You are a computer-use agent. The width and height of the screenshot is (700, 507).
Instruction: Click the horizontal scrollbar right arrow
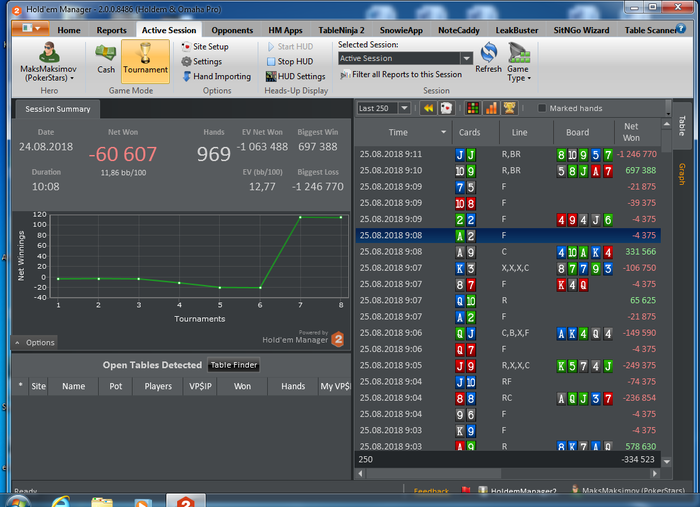click(654, 474)
